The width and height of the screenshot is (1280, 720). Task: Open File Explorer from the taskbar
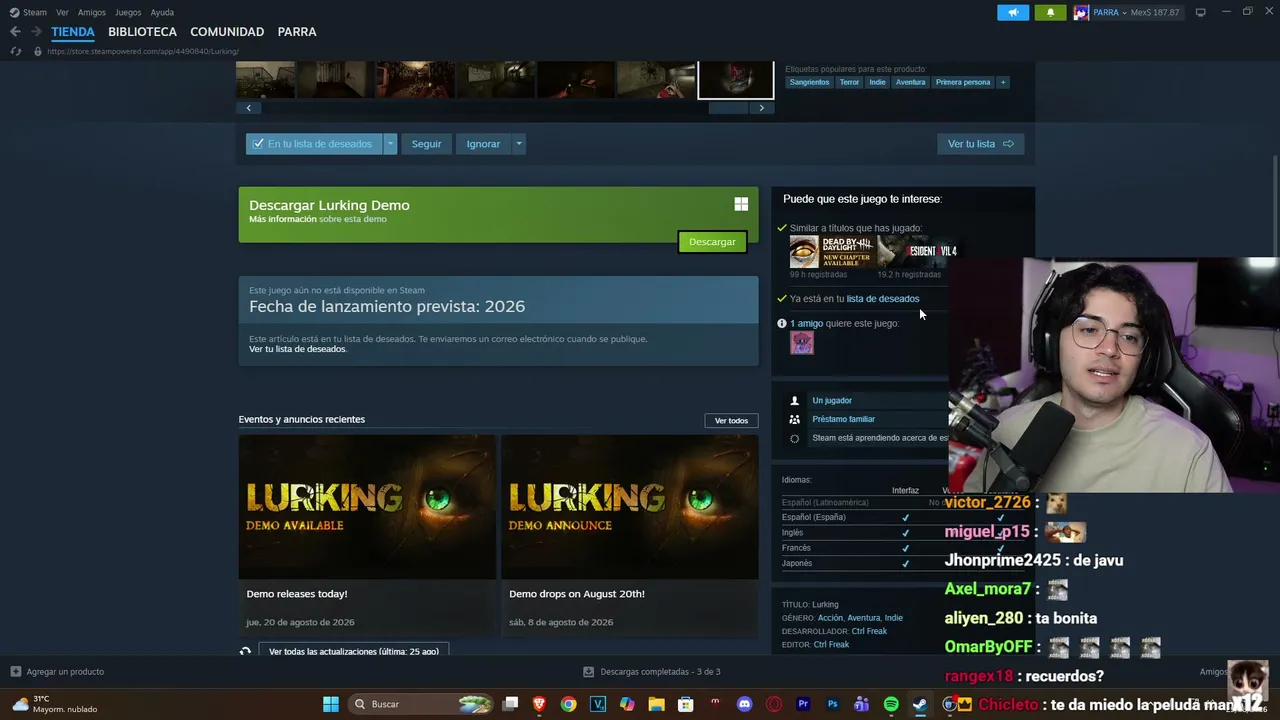(x=657, y=704)
